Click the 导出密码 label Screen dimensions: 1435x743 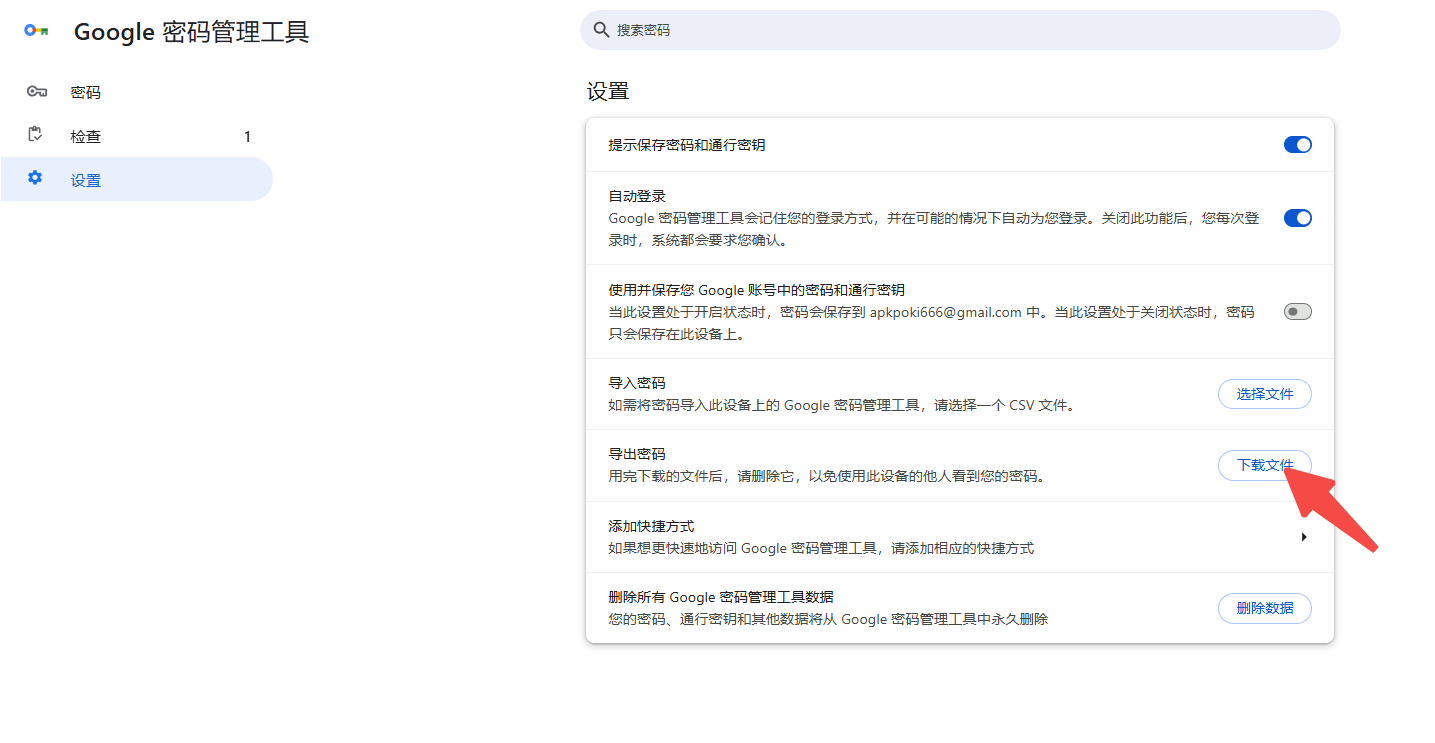pyautogui.click(x=637, y=454)
